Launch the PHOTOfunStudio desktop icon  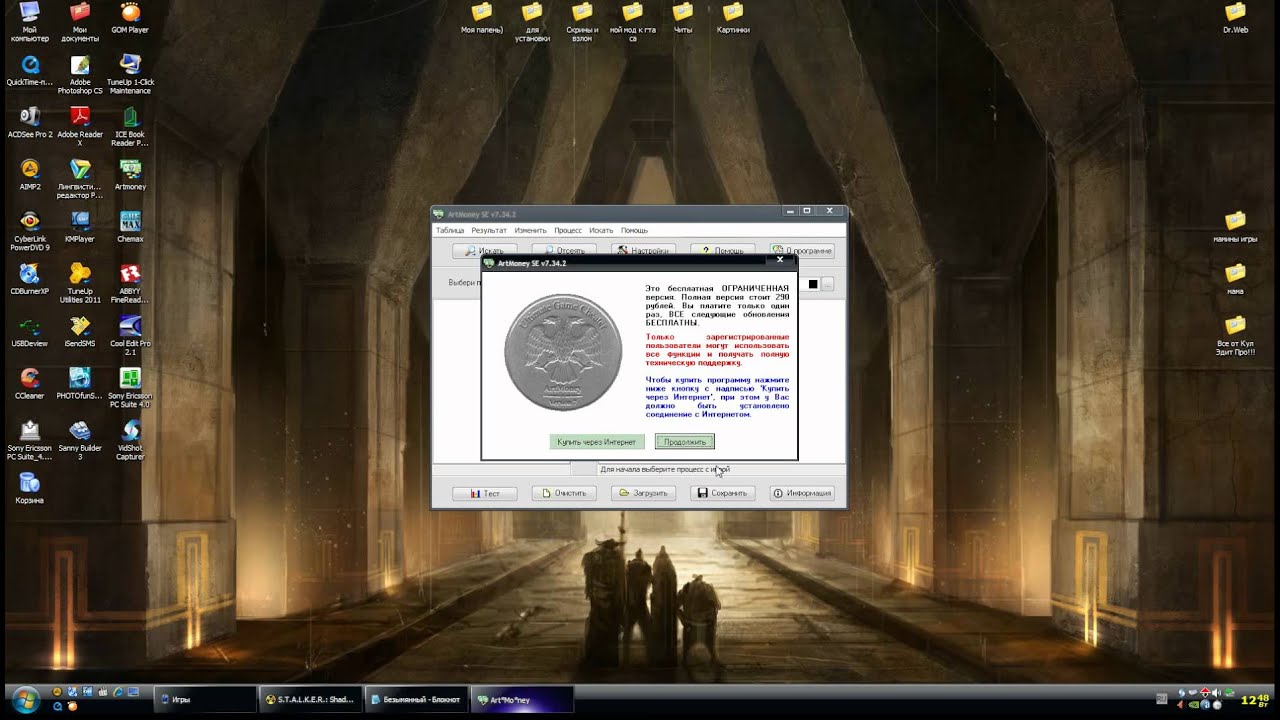[80, 383]
